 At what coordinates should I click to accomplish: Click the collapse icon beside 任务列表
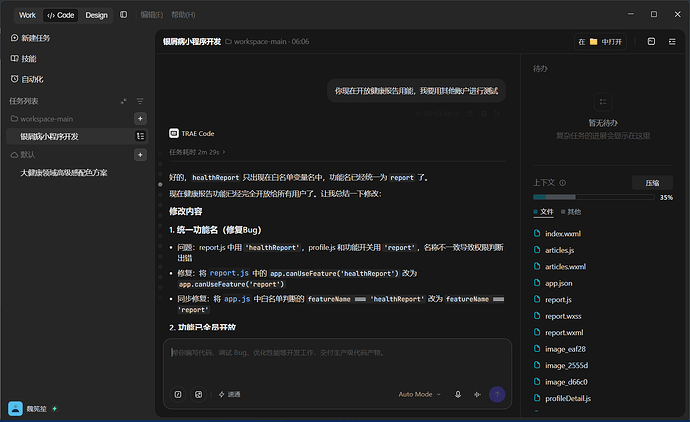[124, 101]
